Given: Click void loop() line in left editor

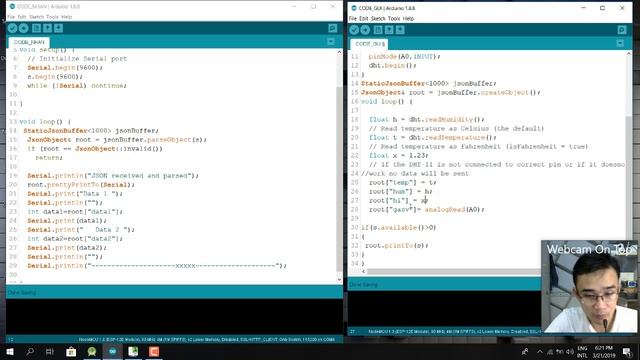Looking at the screenshot, I should [45, 122].
